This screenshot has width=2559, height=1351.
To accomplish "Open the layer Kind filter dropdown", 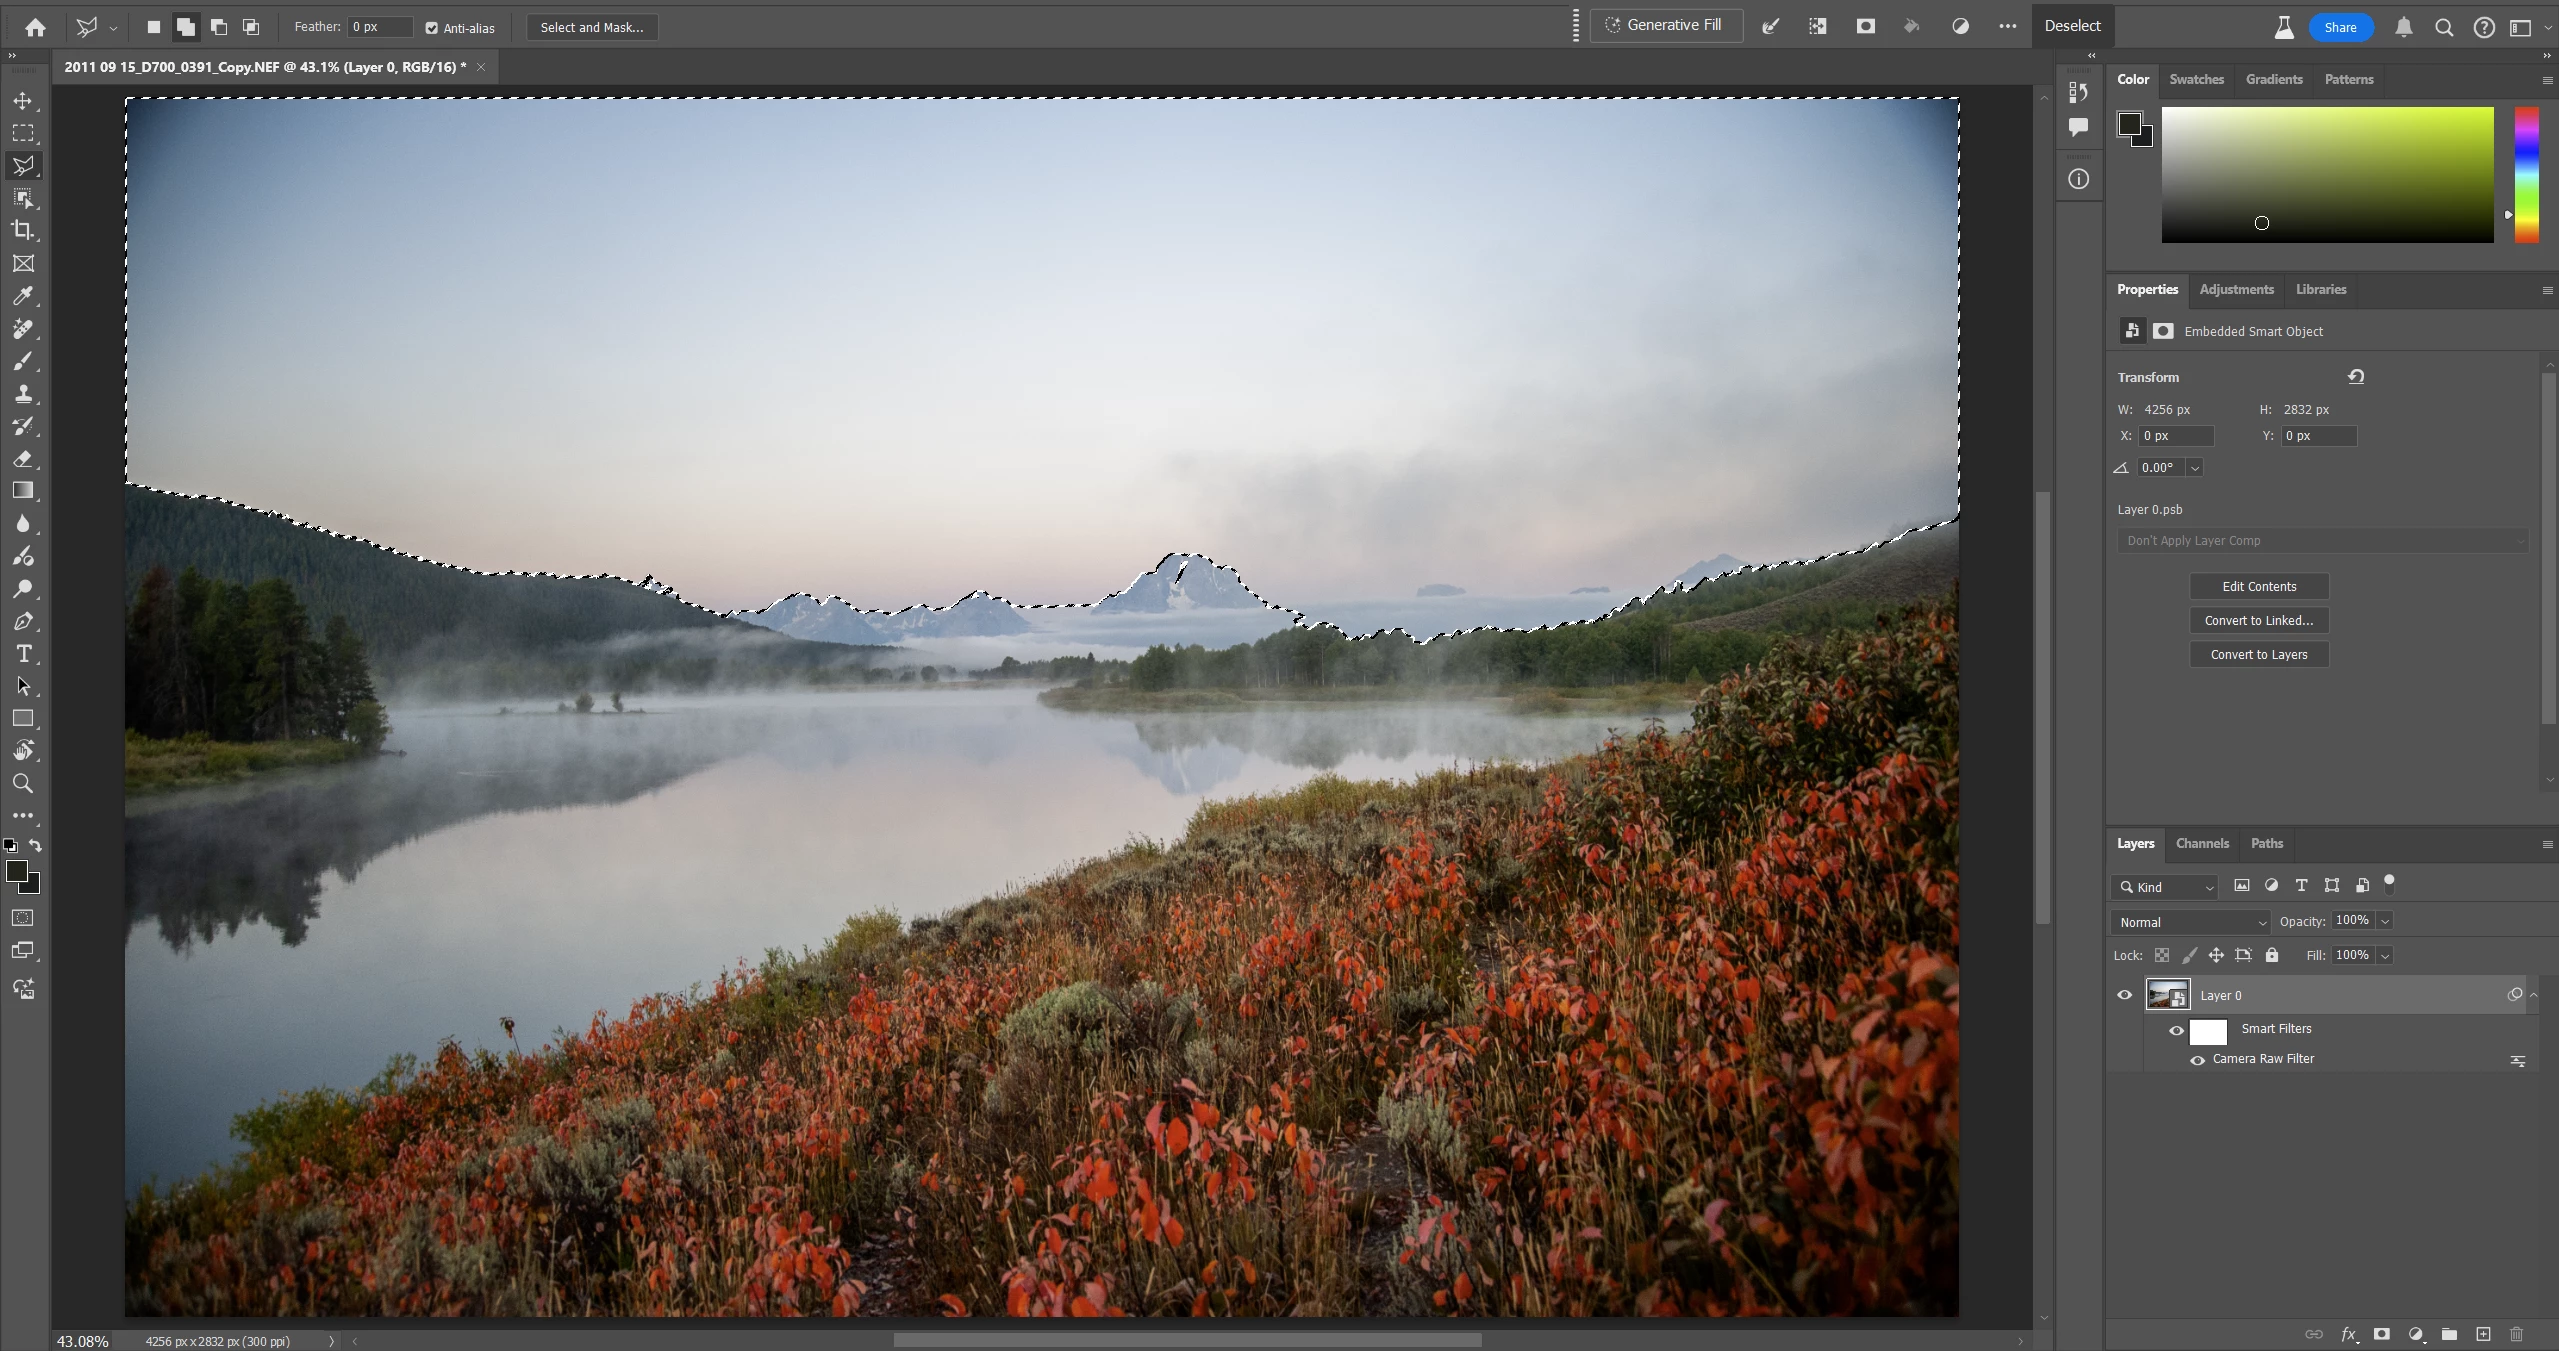I will pyautogui.click(x=2165, y=887).
